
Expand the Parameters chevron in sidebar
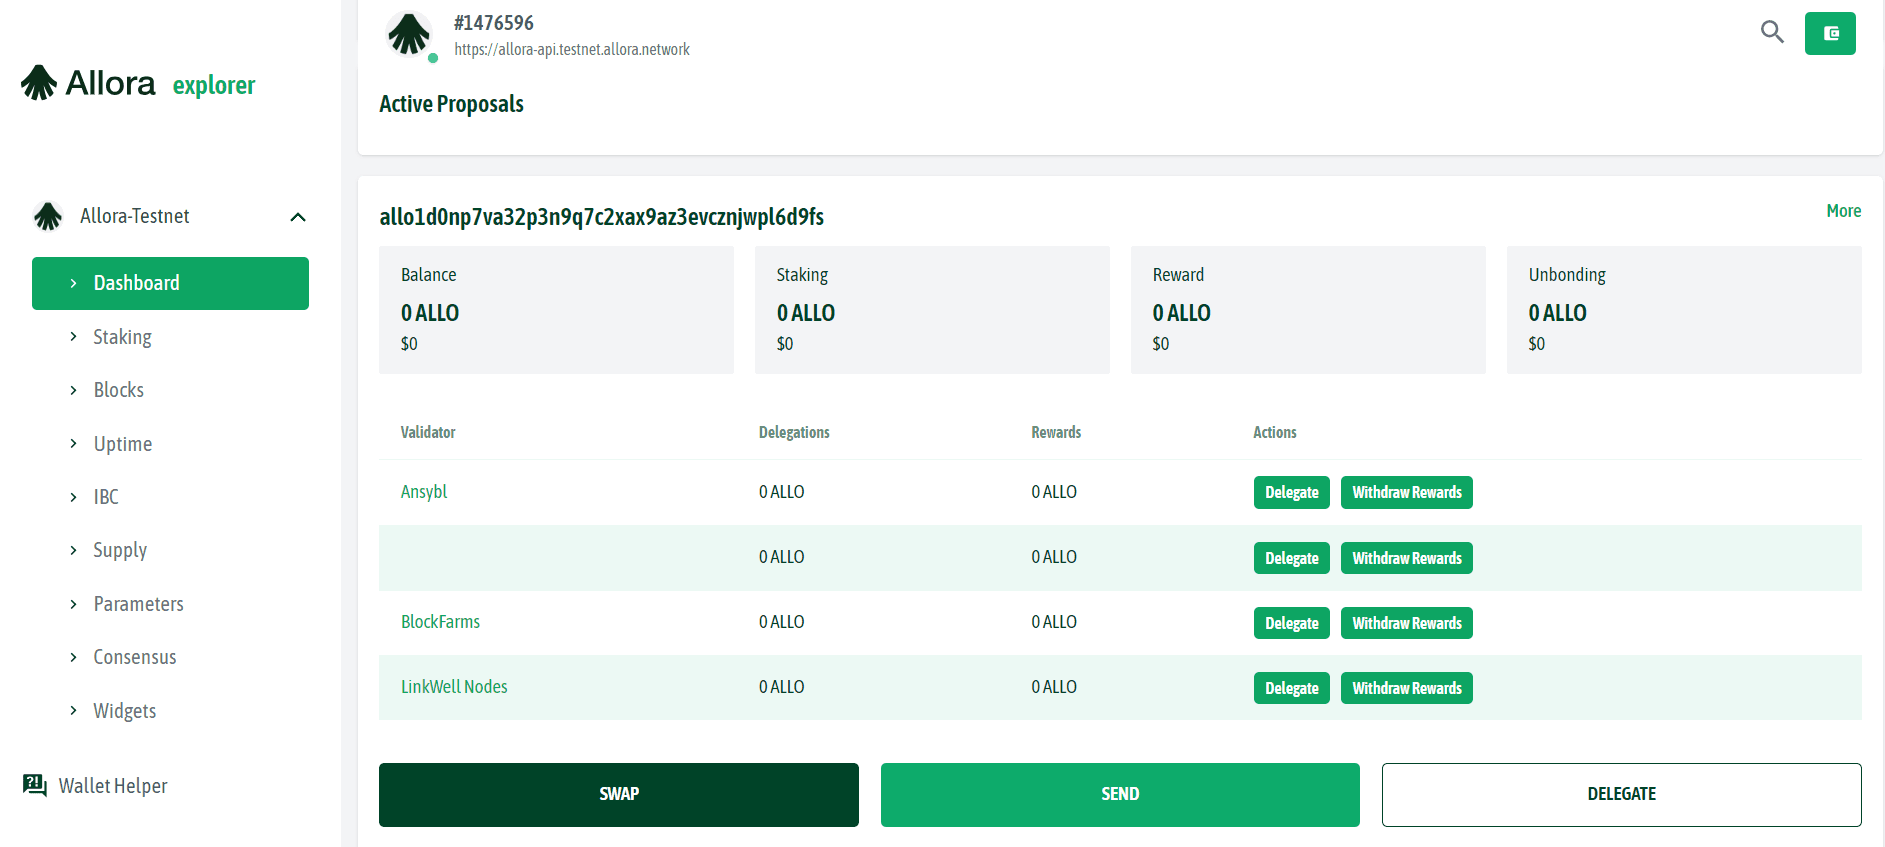[73, 604]
